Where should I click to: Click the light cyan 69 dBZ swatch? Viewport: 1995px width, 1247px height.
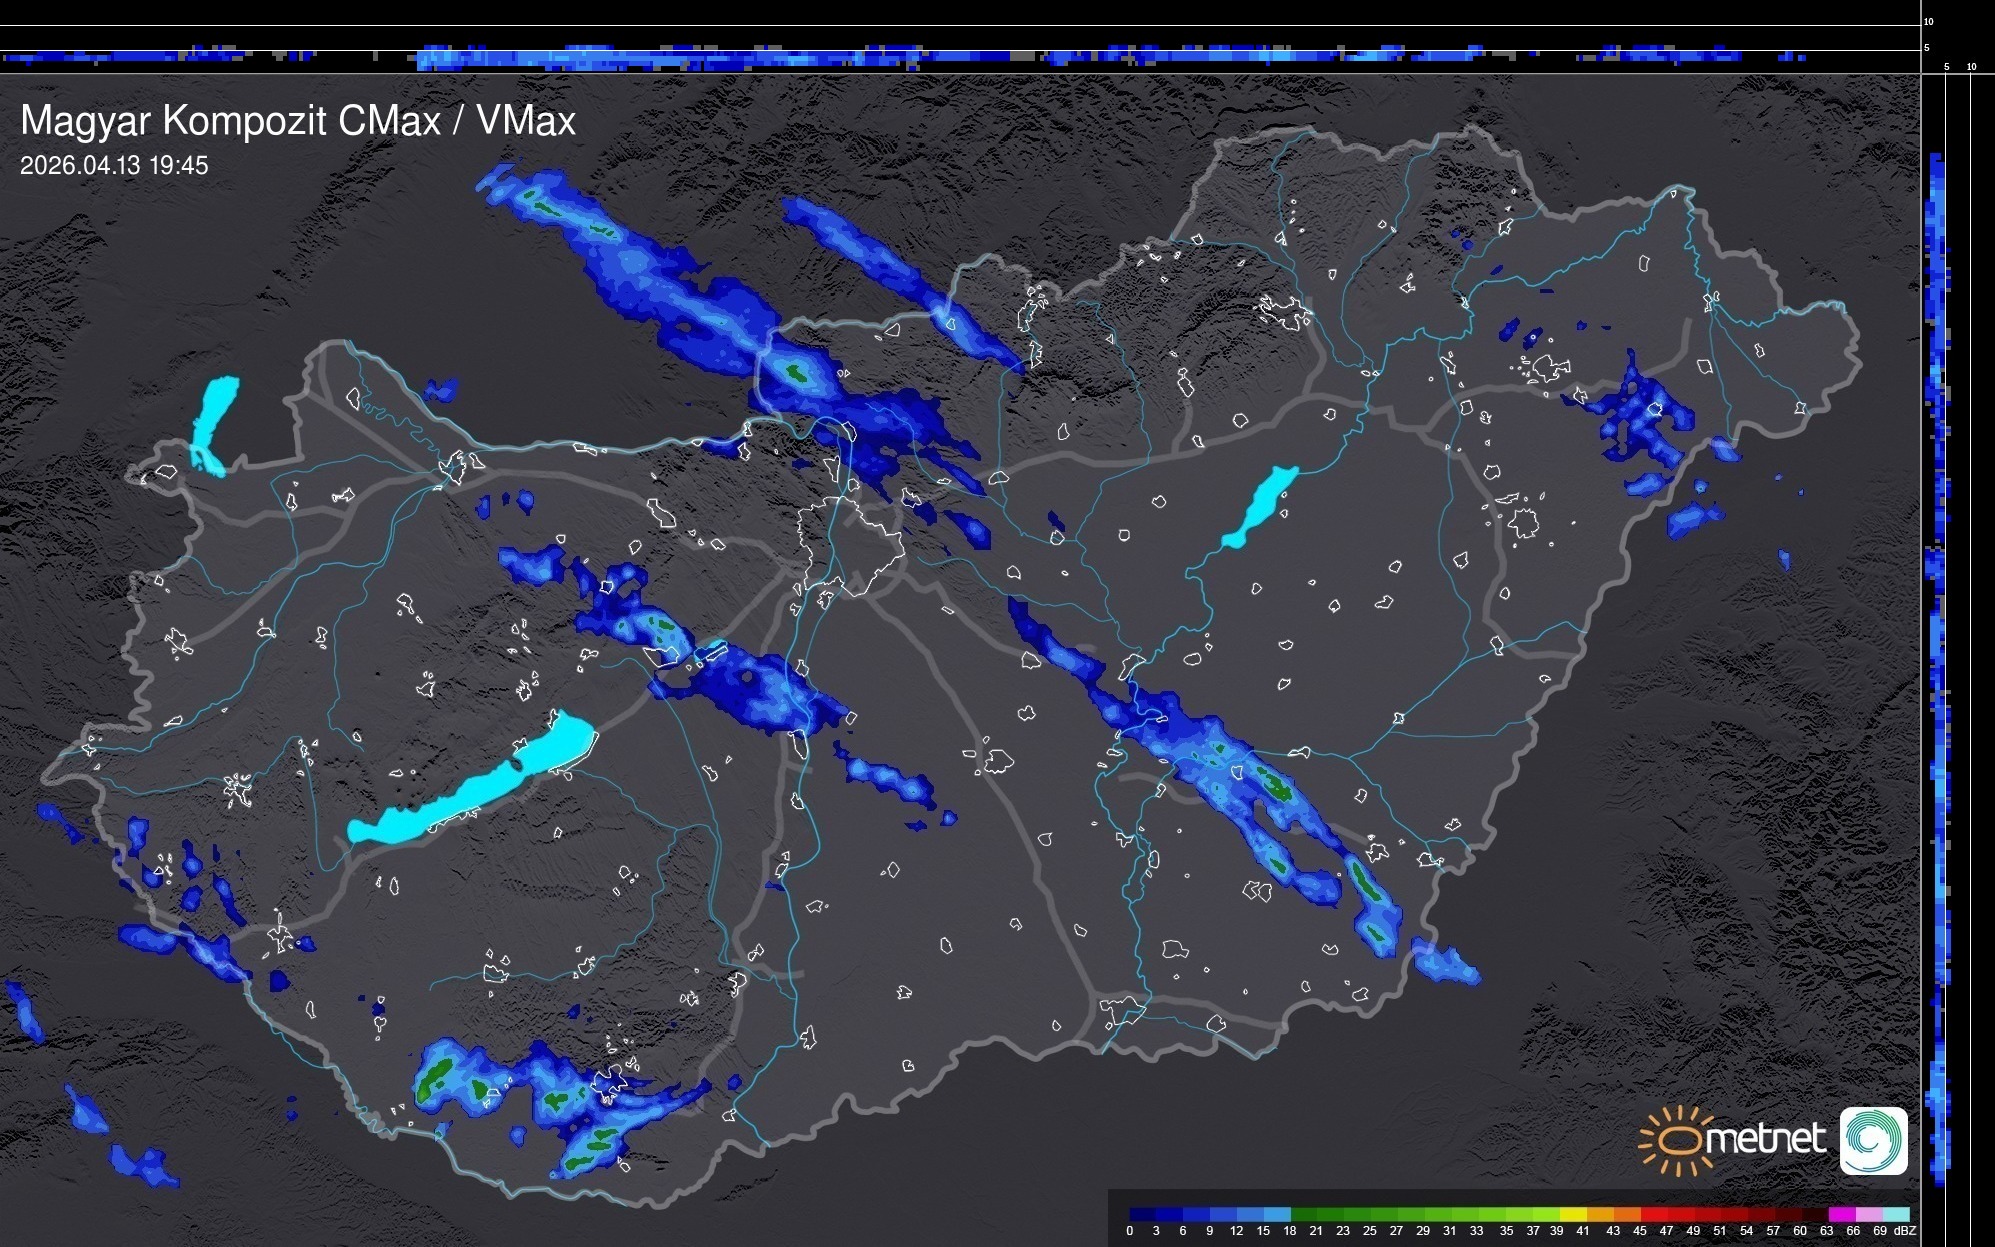point(1895,1214)
